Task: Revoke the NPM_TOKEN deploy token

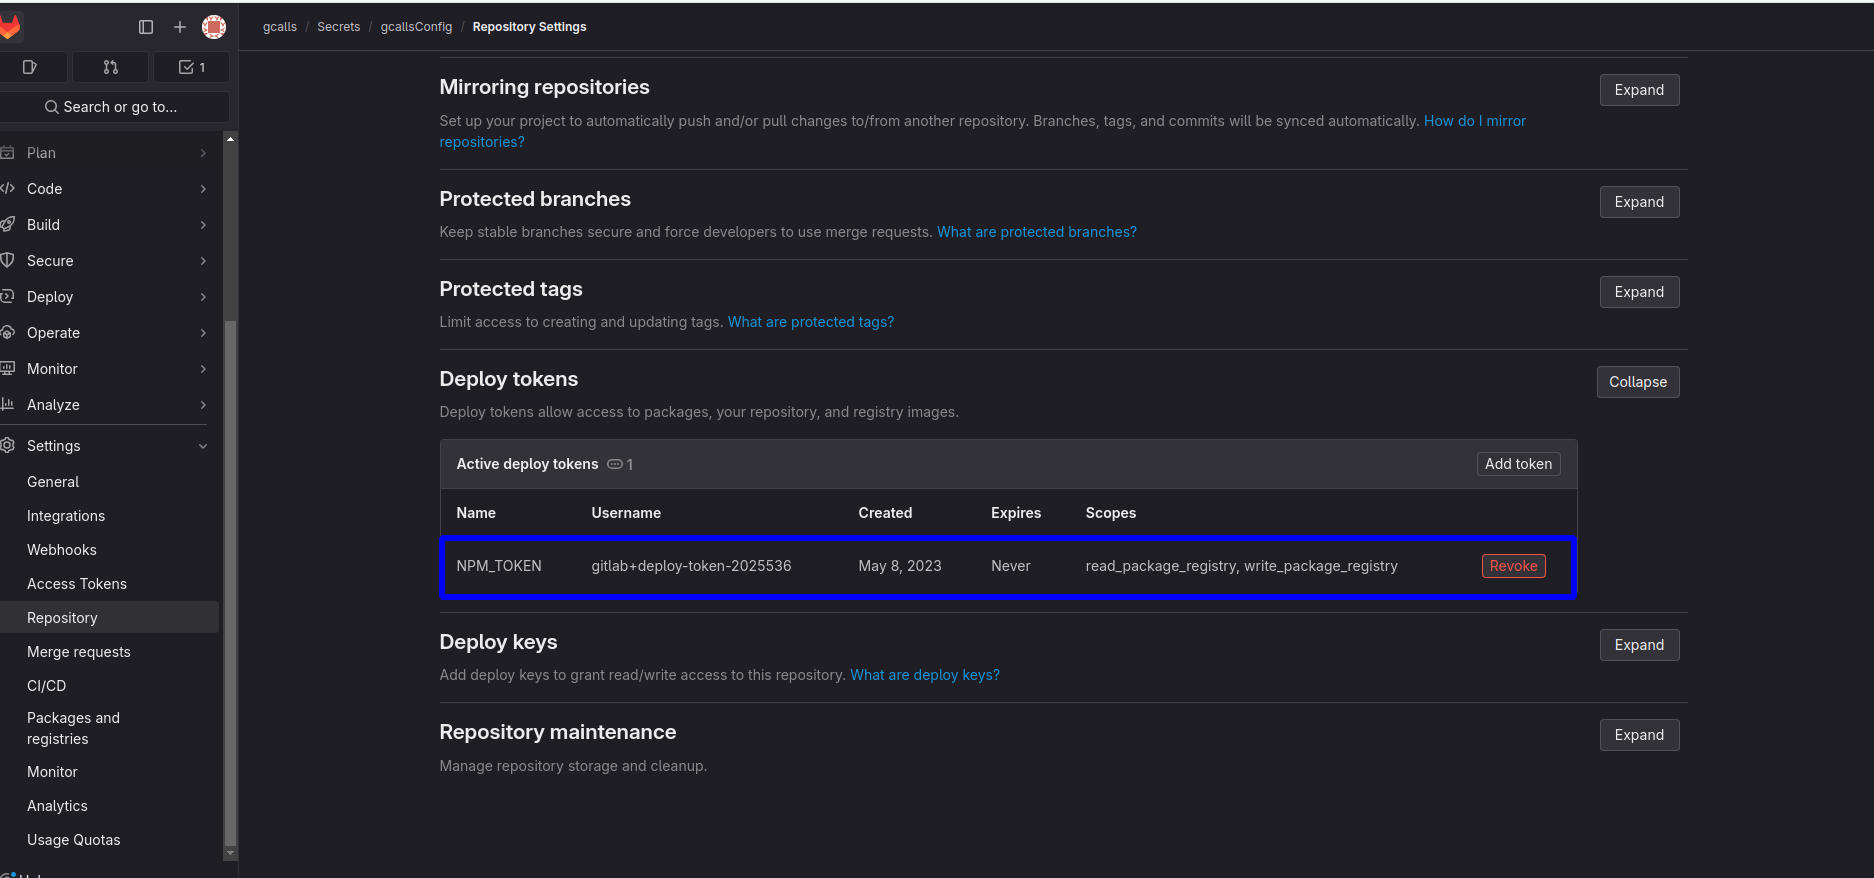Action: 1512,566
